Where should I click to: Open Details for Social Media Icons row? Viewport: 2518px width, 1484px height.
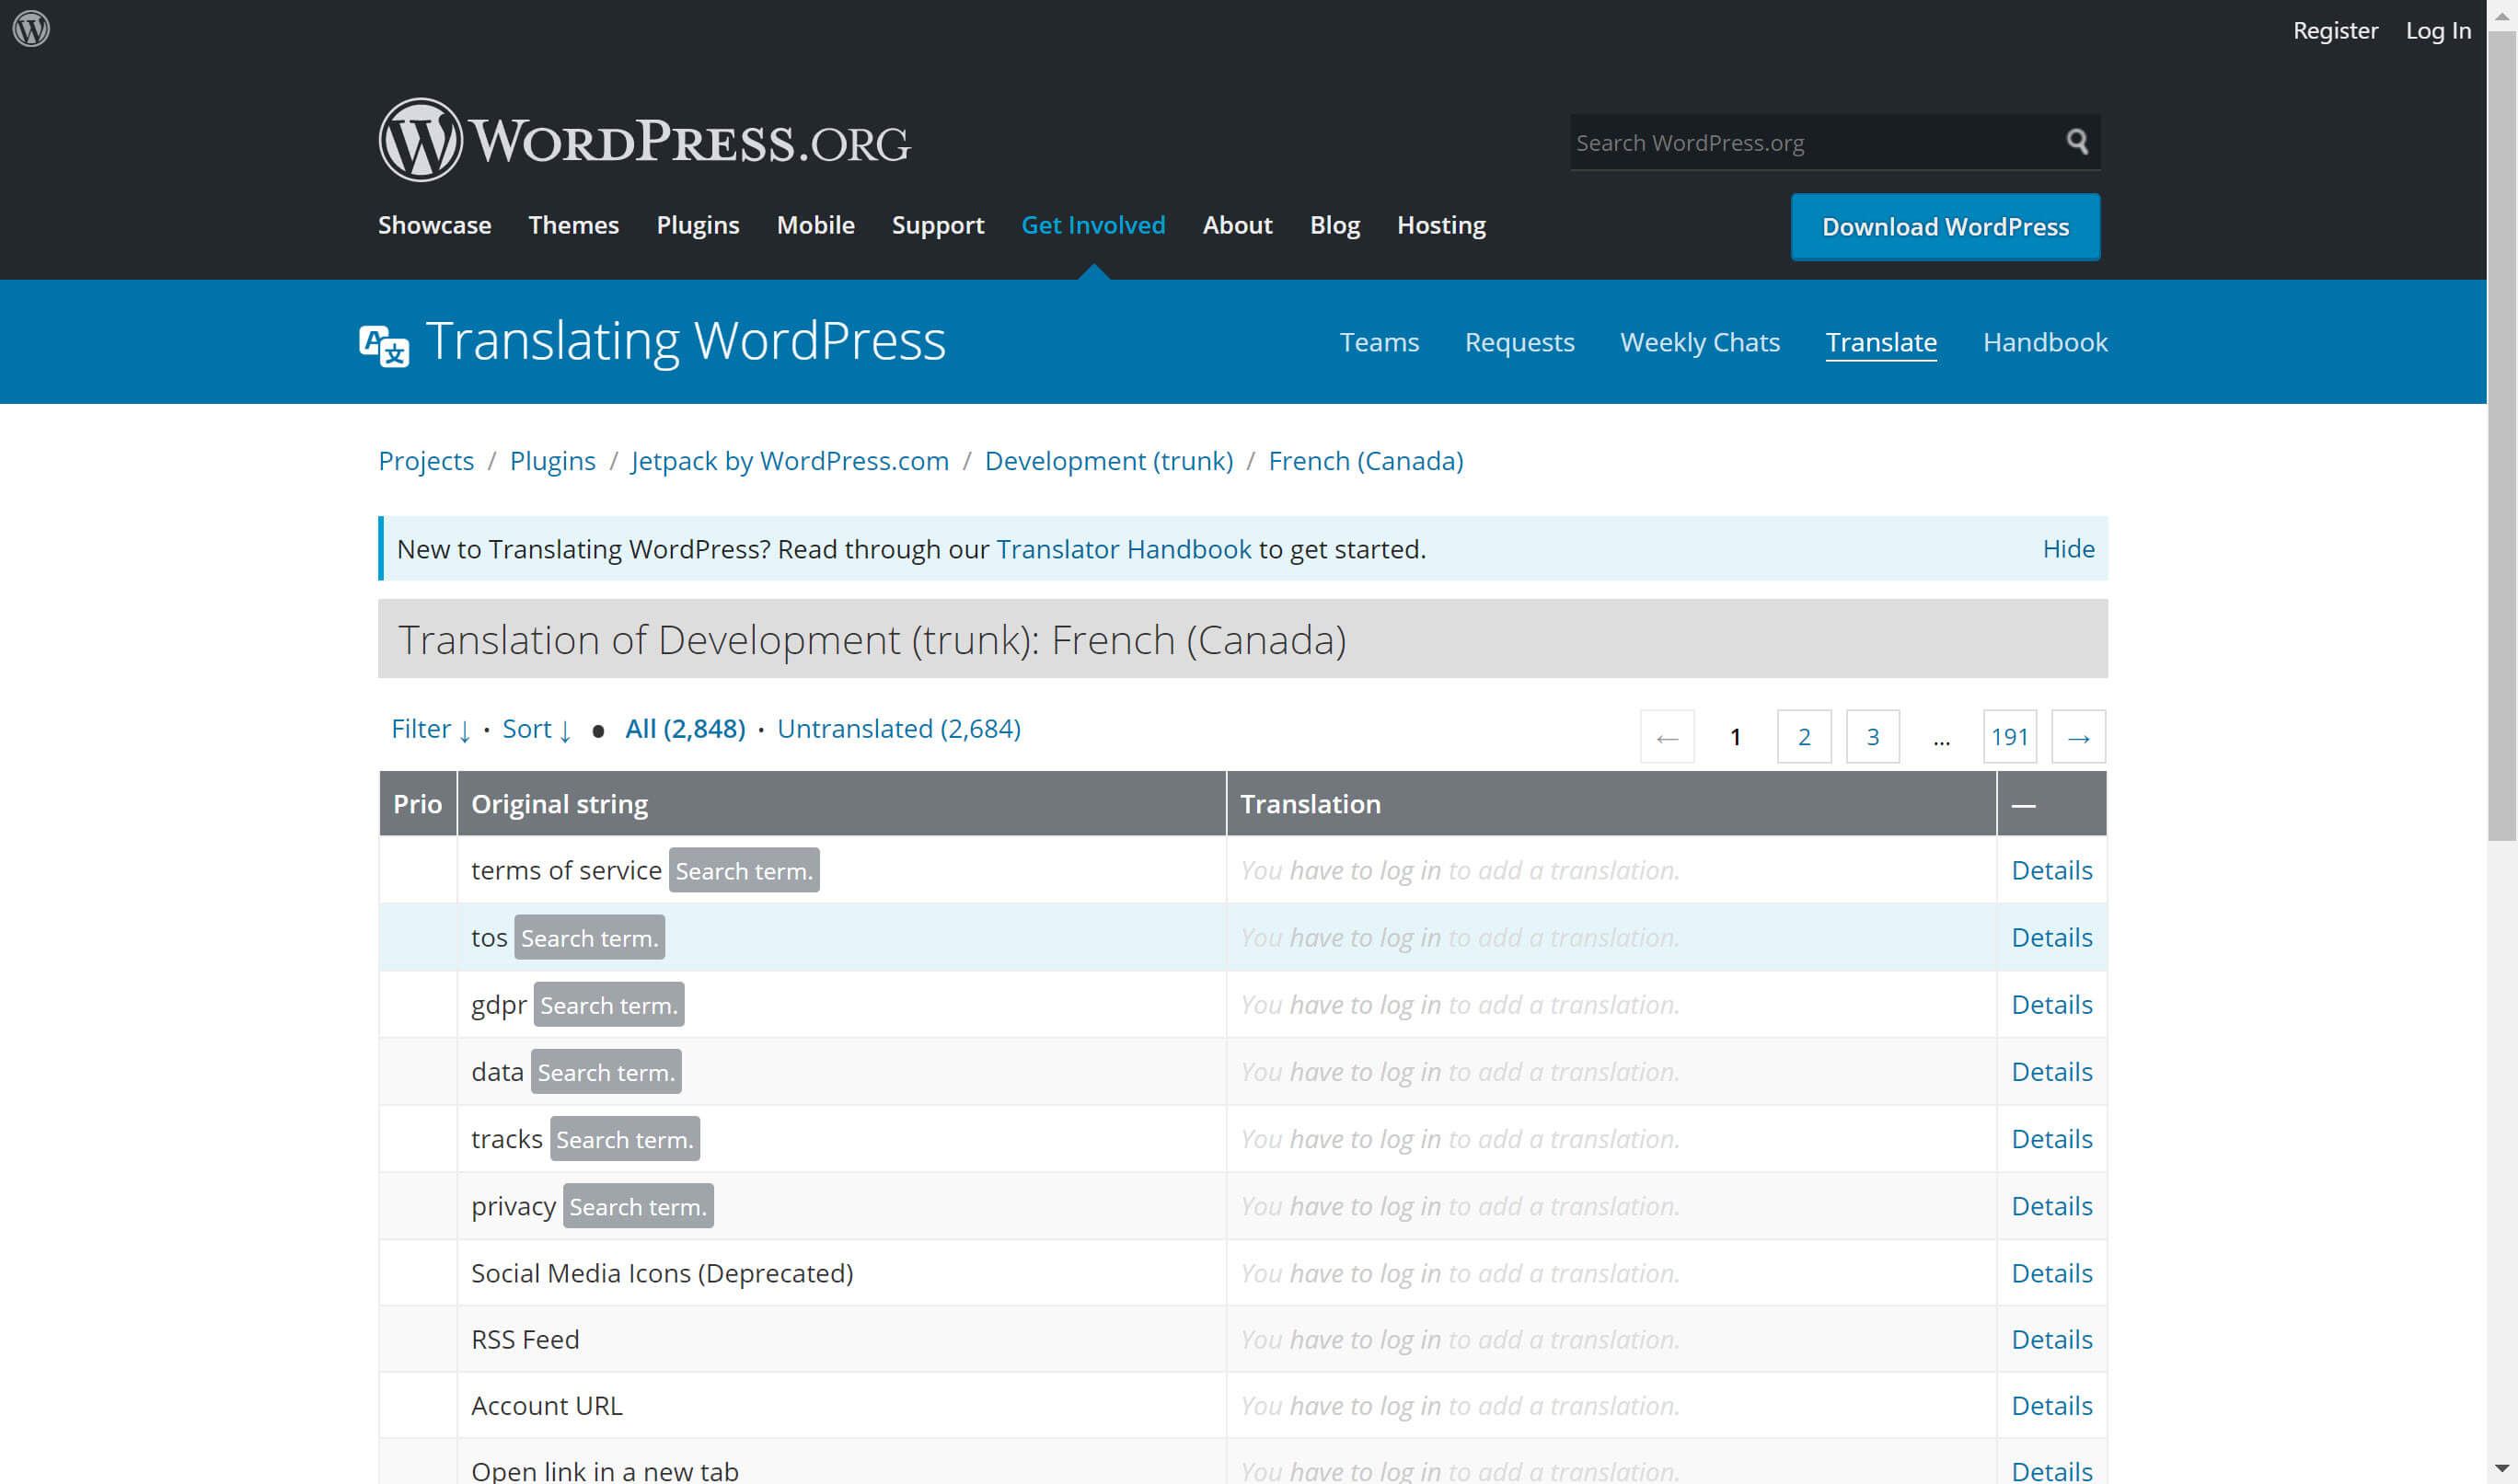point(2051,1273)
